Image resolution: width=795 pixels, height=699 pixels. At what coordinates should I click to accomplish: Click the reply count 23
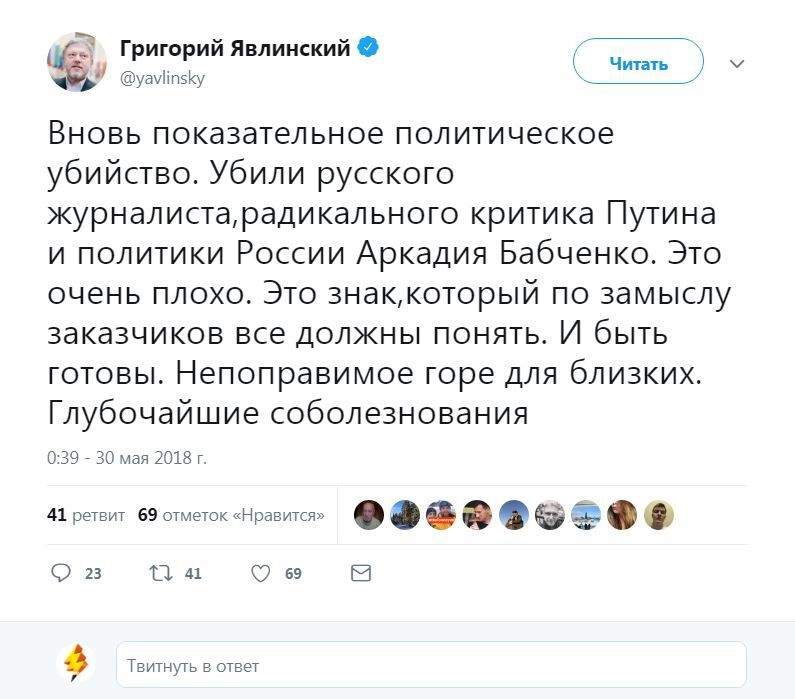93,574
